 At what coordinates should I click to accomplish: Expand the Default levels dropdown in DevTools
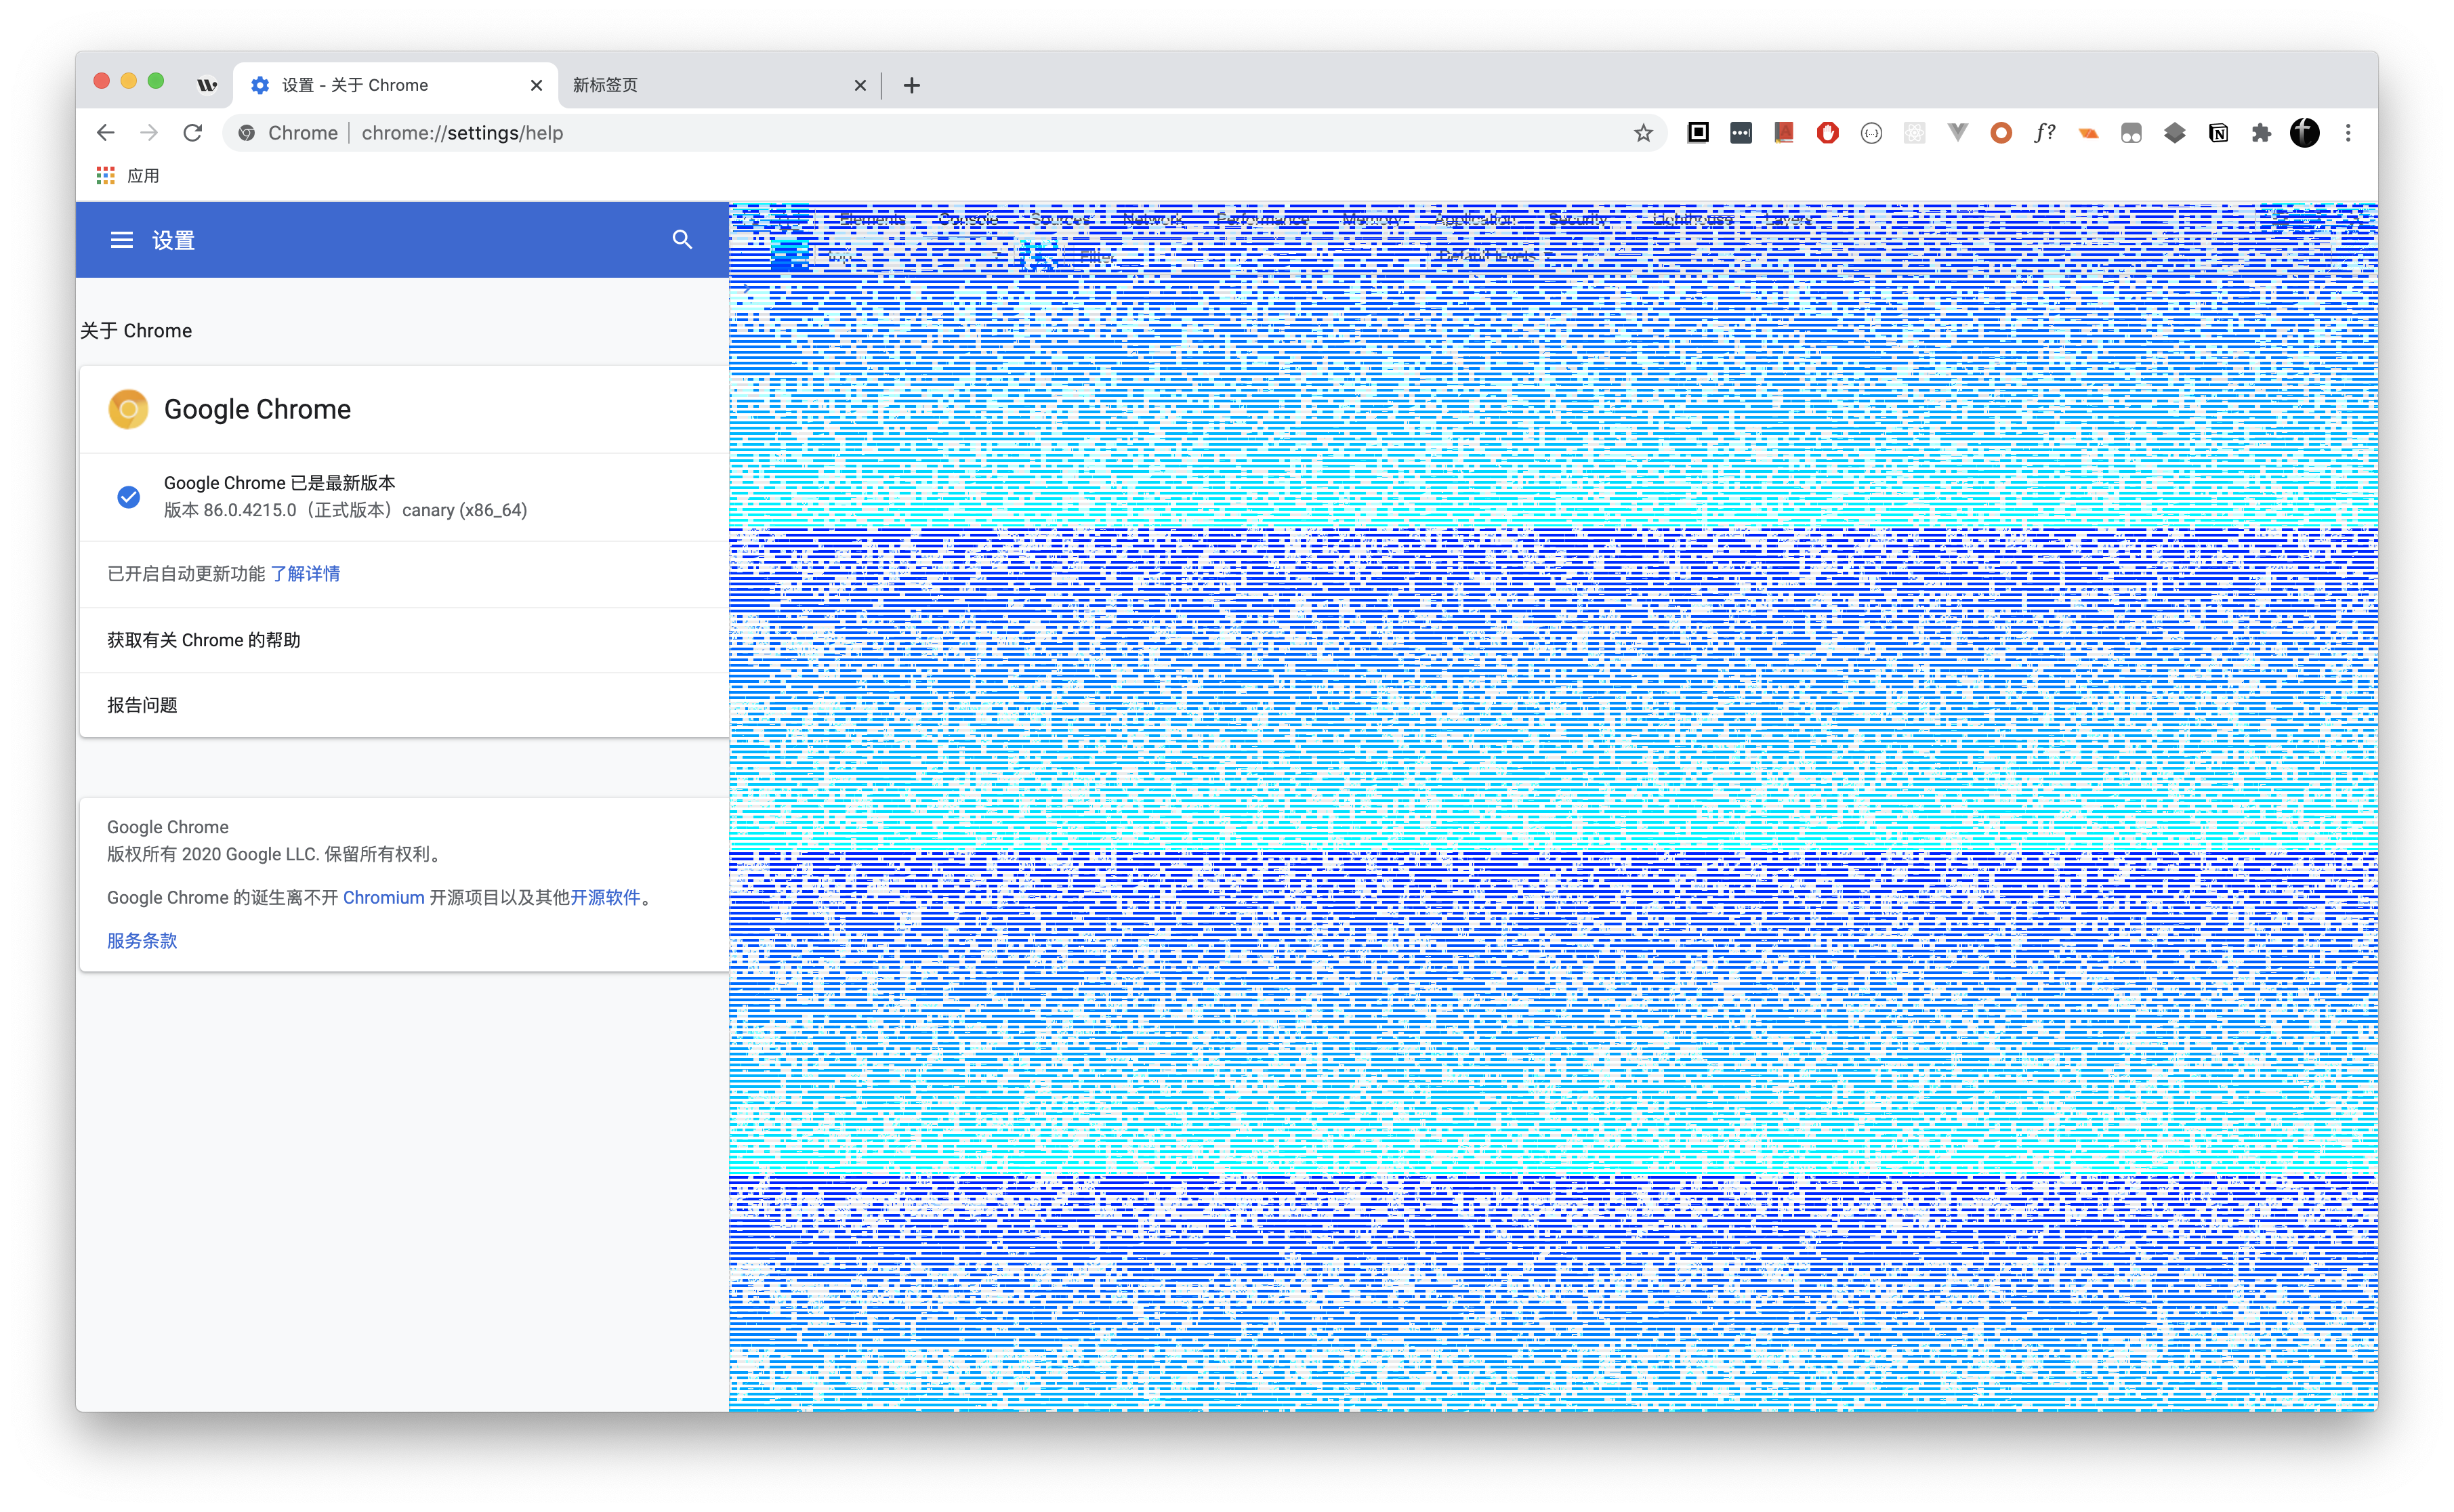pyautogui.click(x=1494, y=256)
